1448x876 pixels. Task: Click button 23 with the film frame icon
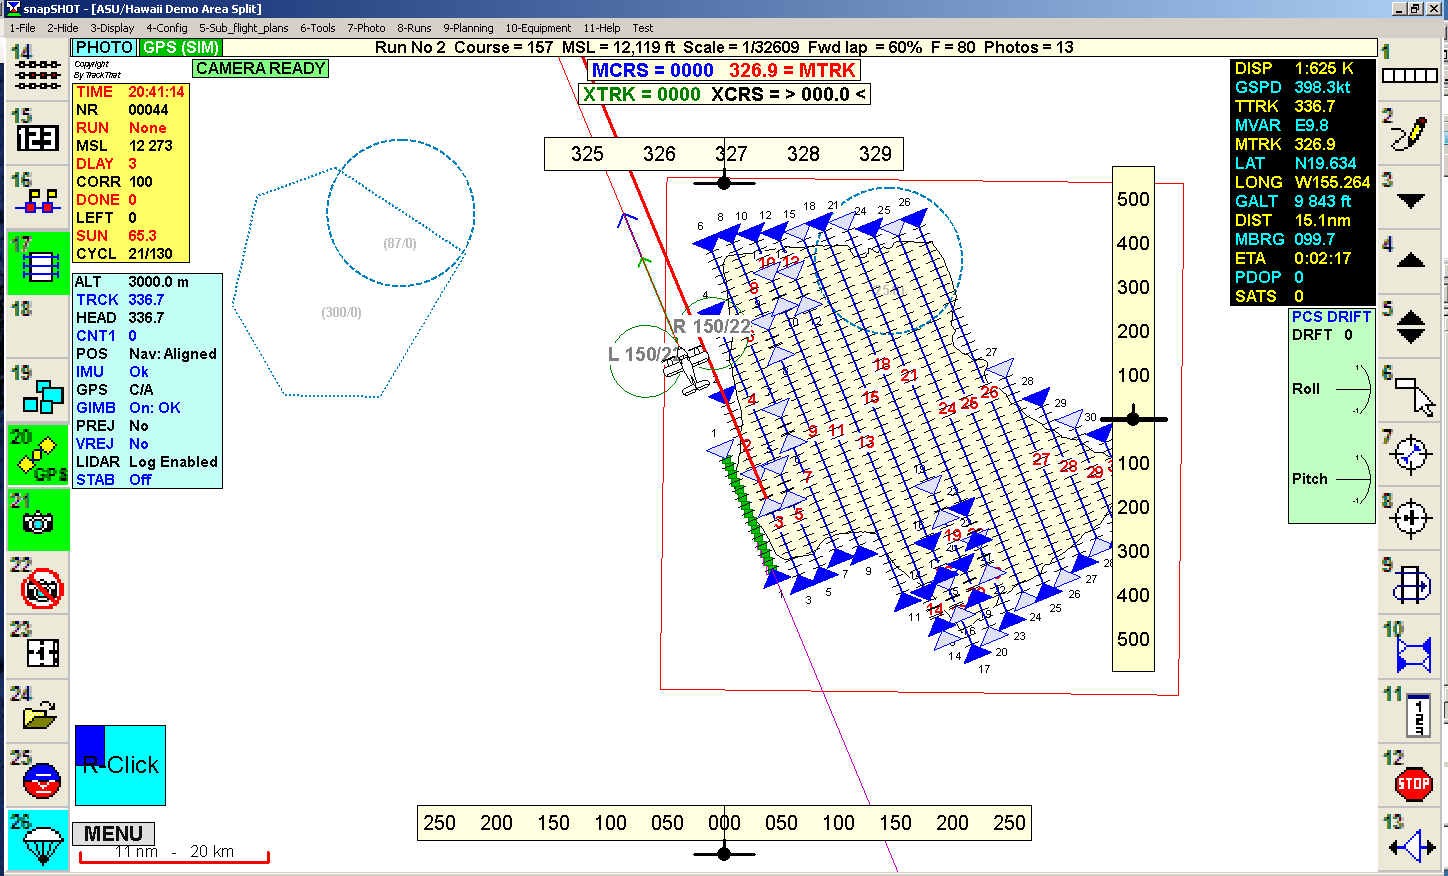(38, 647)
